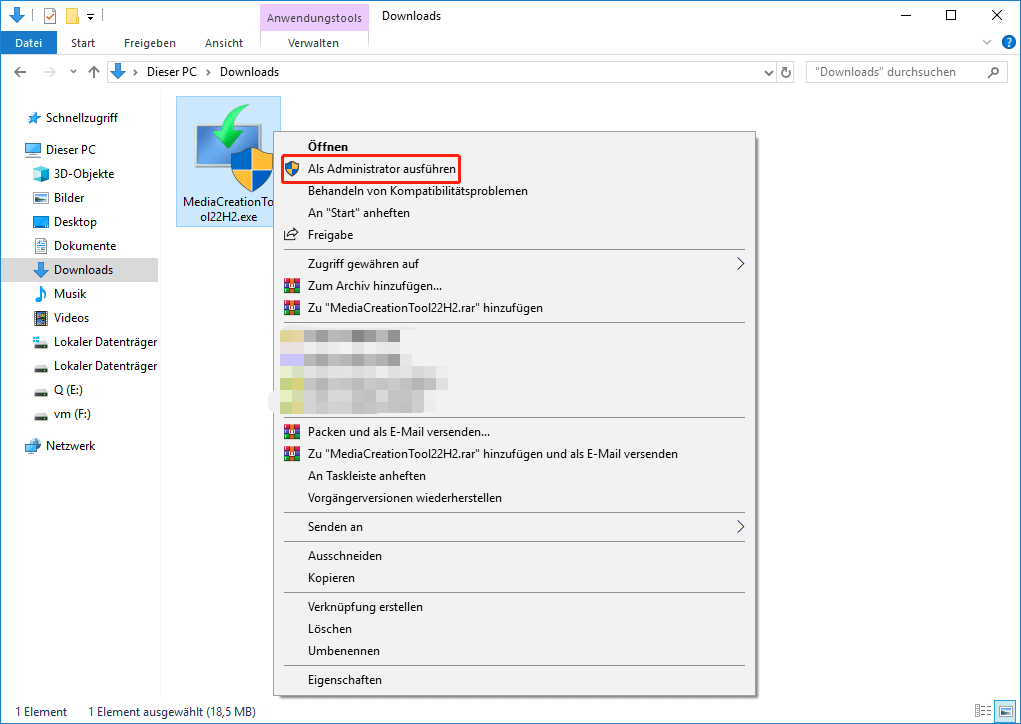Expand the 'Senden an' submenu
The image size is (1021, 724).
pyautogui.click(x=514, y=527)
